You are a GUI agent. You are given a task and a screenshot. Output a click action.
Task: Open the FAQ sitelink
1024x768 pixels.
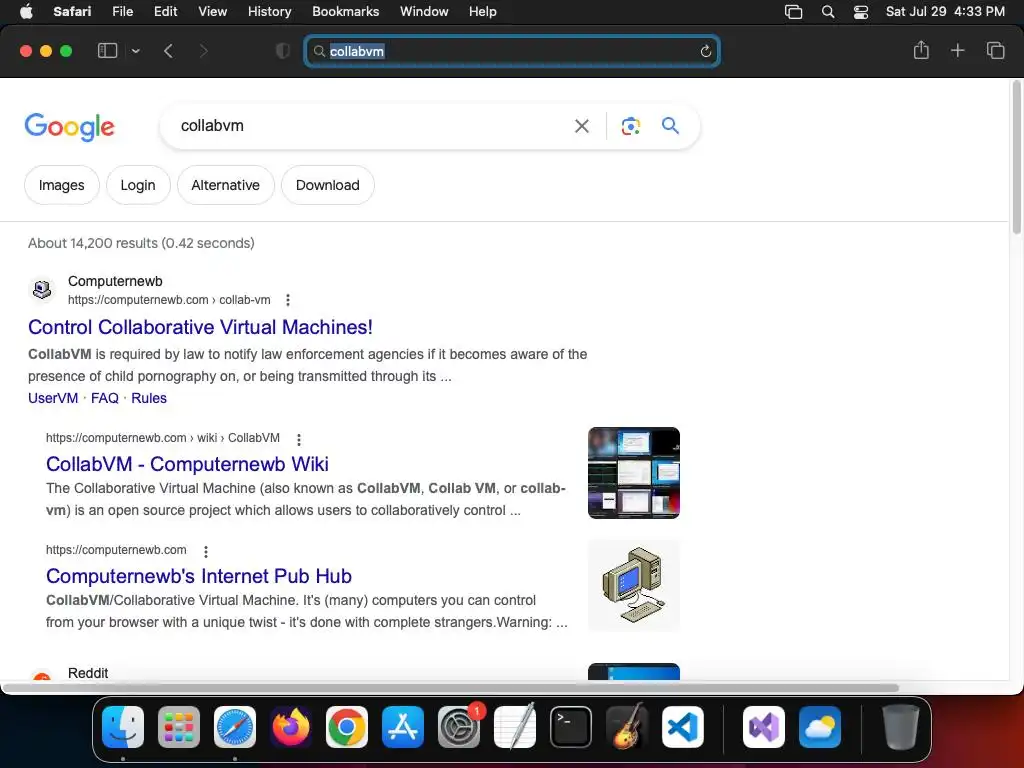(x=104, y=398)
